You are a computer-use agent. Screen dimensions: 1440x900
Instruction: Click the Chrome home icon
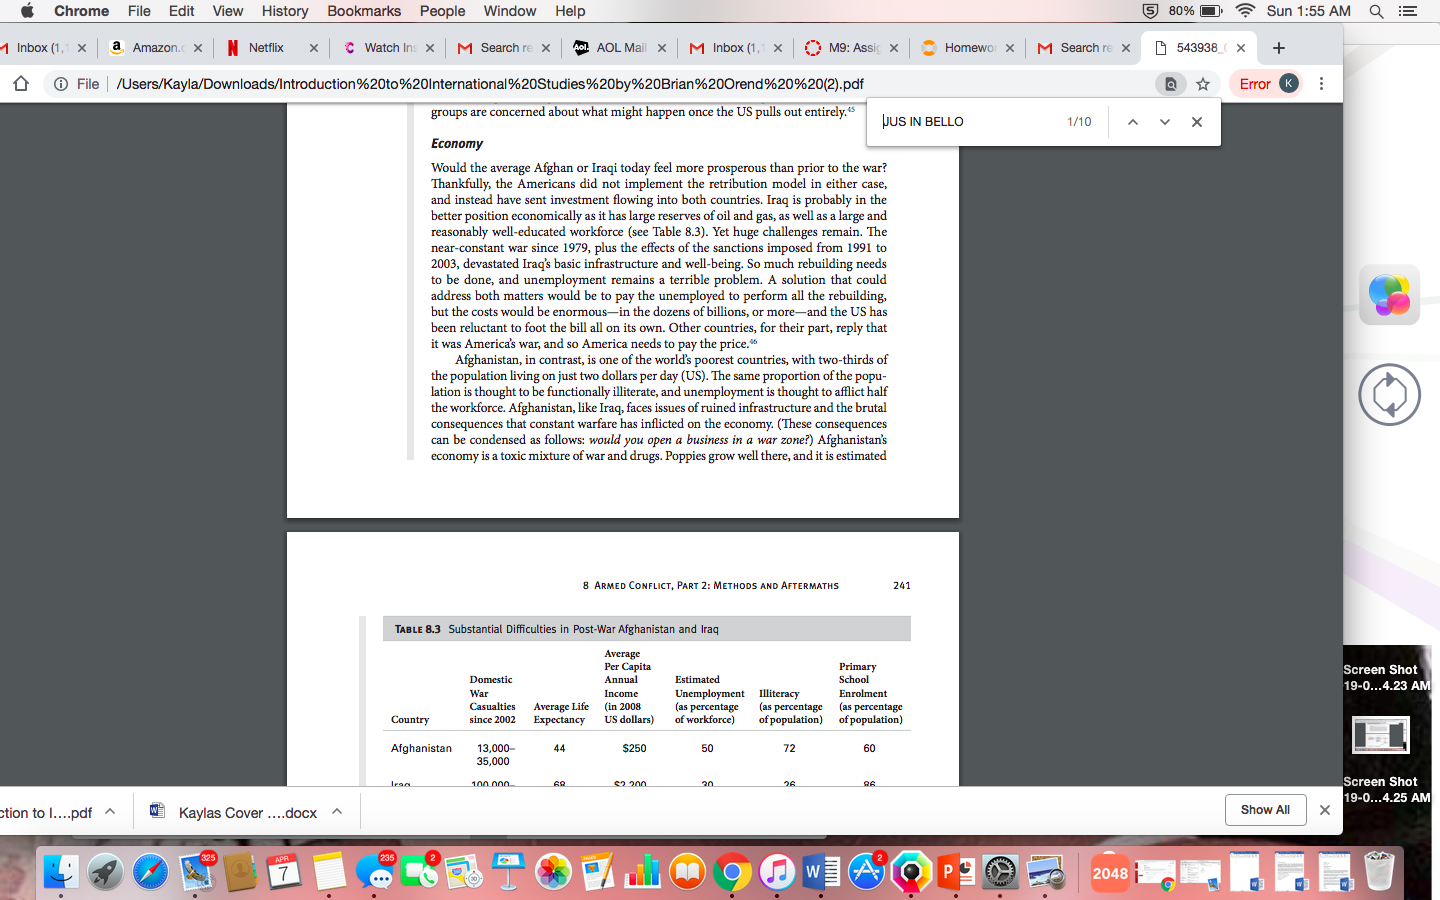tap(21, 84)
